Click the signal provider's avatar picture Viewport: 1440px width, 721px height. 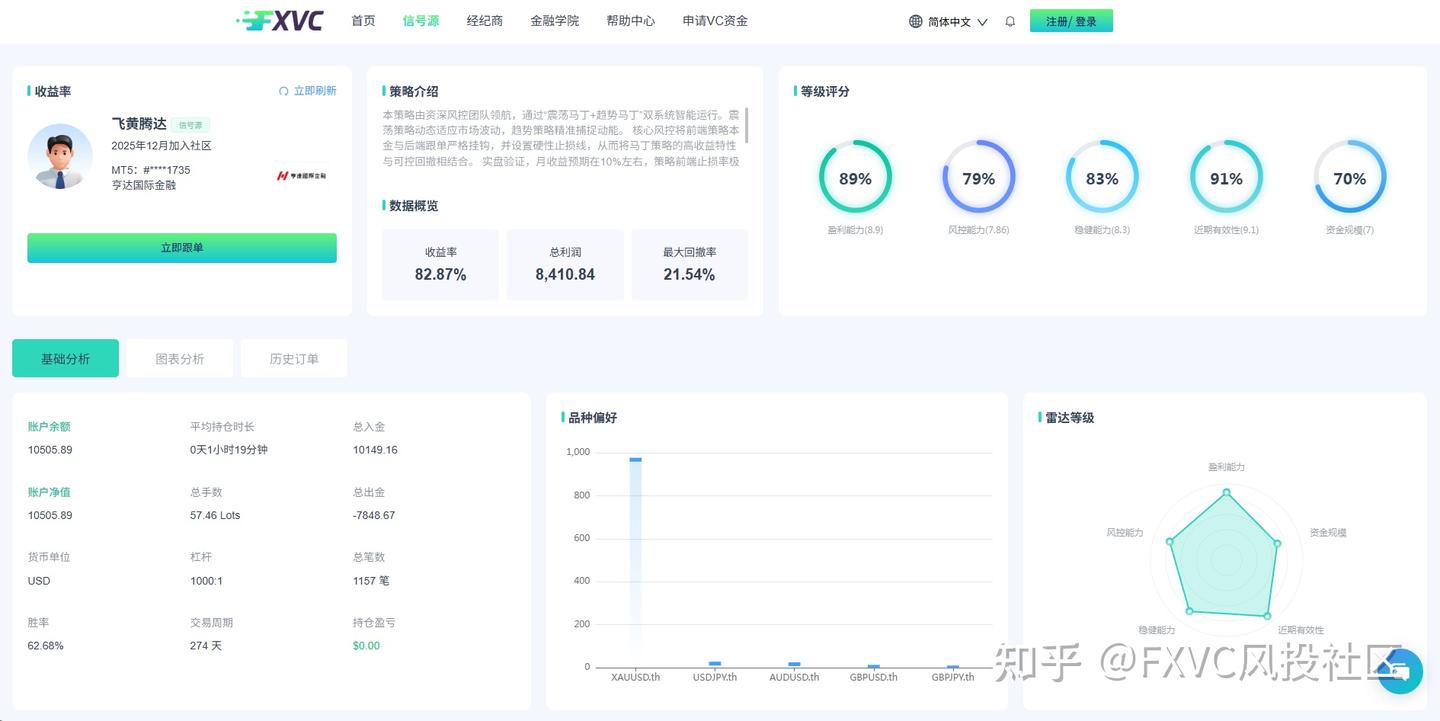point(60,157)
